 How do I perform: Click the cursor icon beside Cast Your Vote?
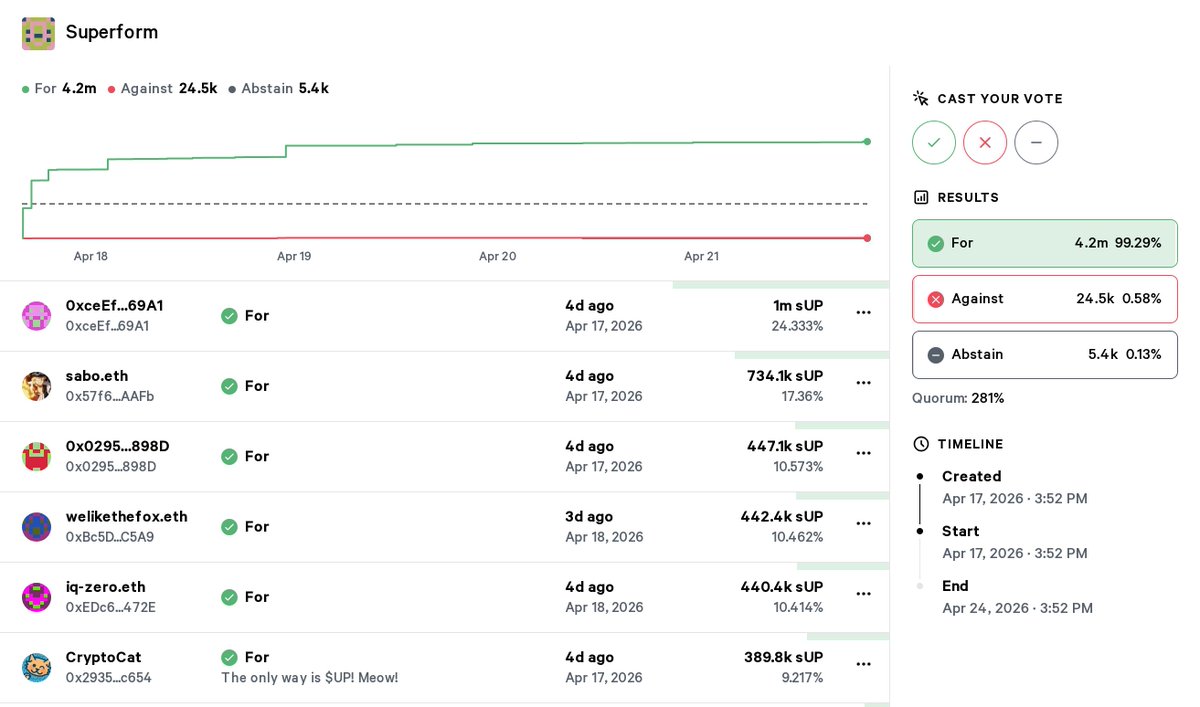click(921, 98)
